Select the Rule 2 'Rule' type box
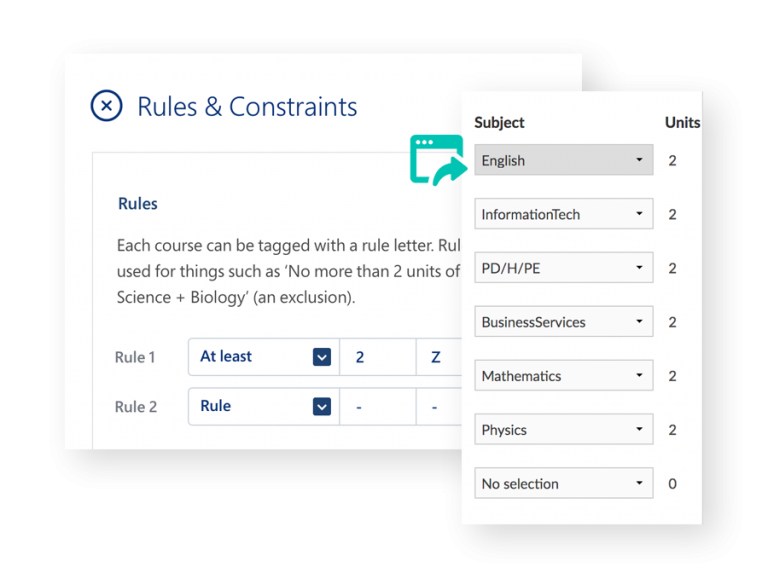The image size is (768, 573). point(250,407)
